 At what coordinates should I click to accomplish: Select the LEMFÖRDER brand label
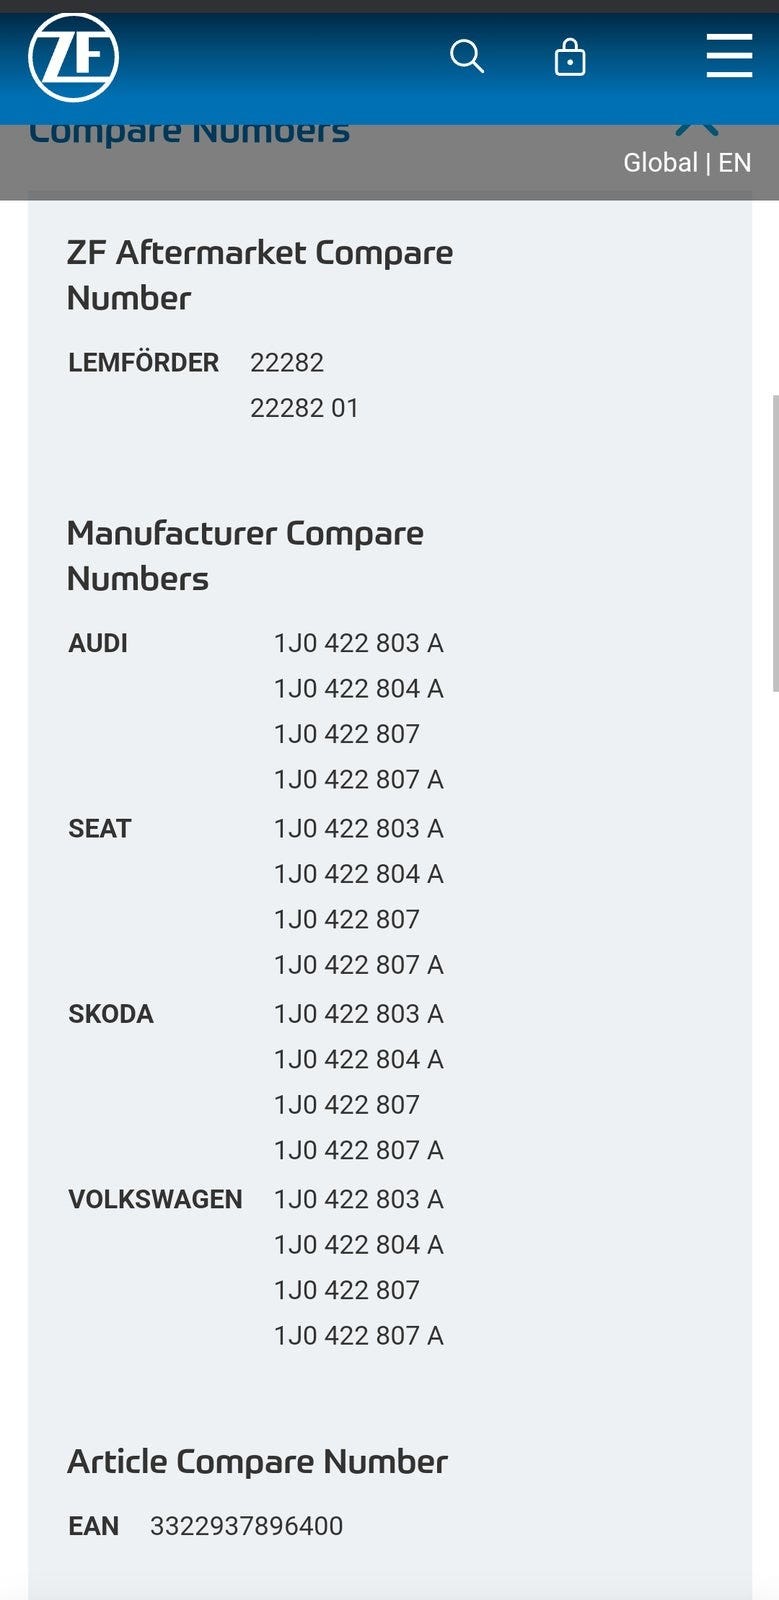(x=143, y=362)
